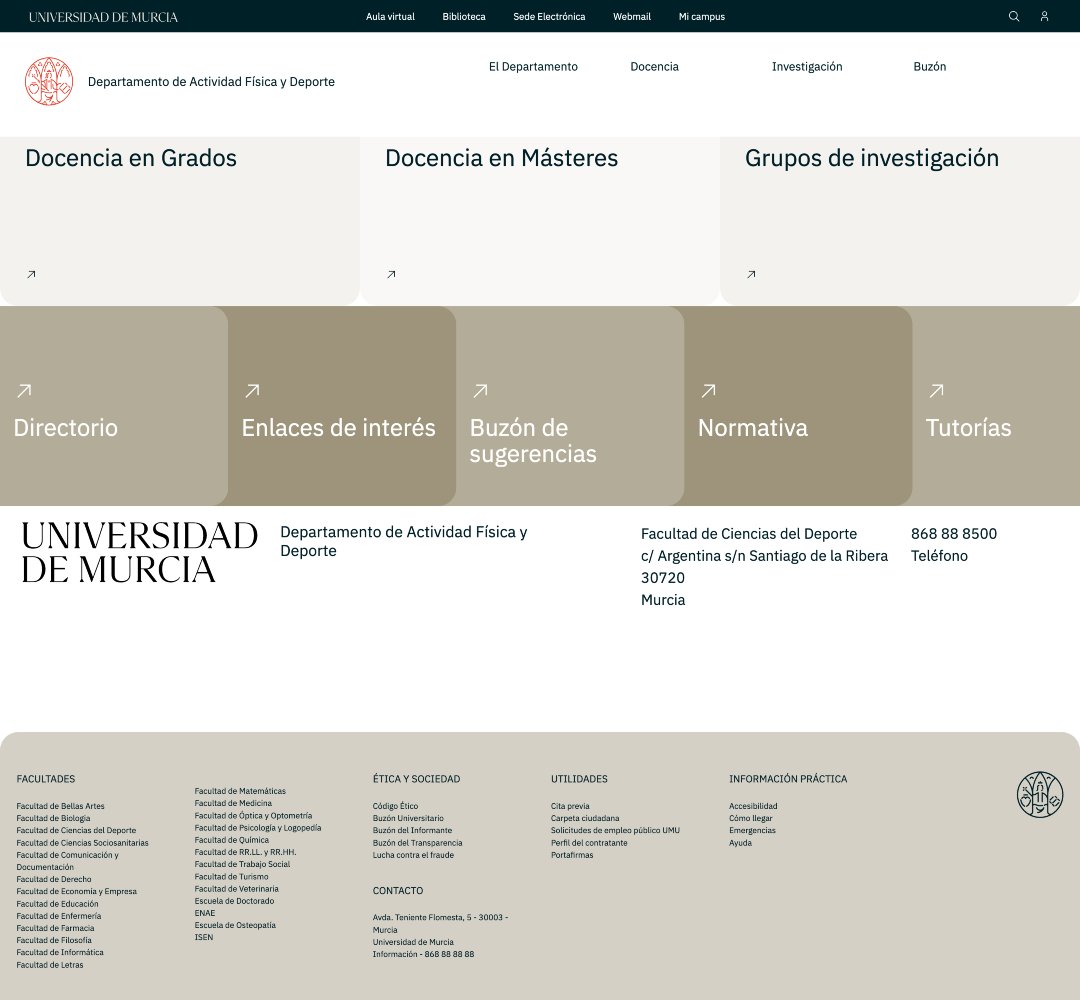Screen dimensions: 1080x1000
Task: Open Facultad de Medicina footer link
Action: (233, 803)
